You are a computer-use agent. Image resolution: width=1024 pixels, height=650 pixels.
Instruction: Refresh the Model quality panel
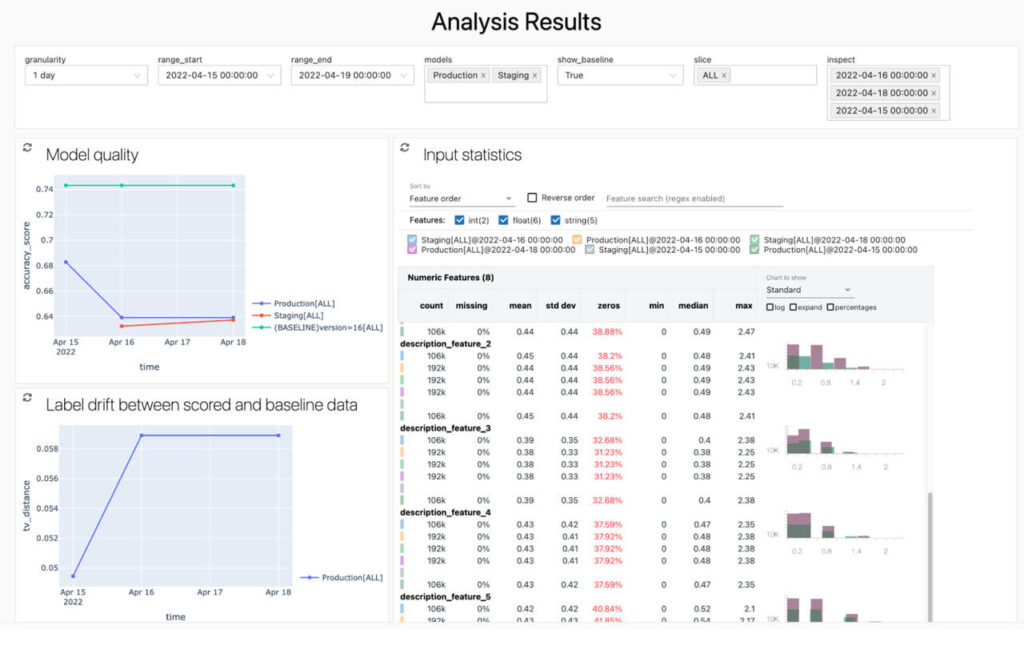27,148
